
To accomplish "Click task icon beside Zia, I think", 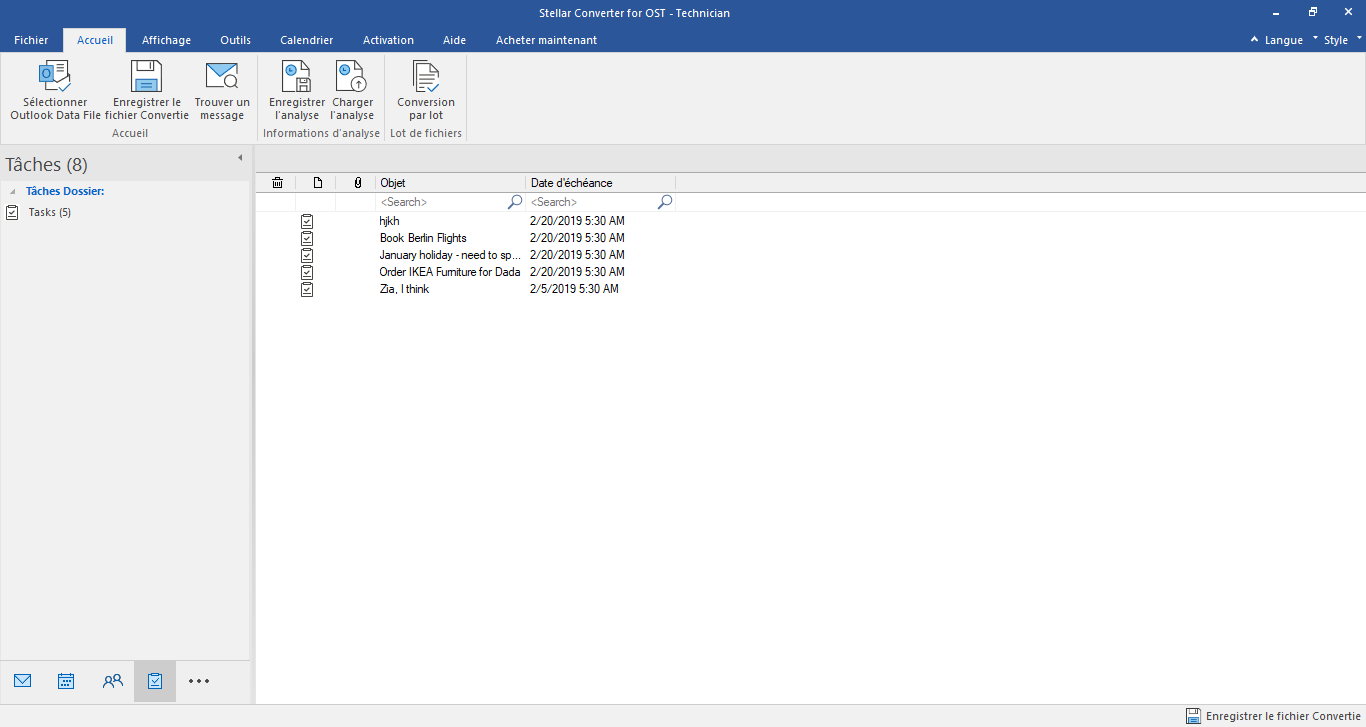I will [x=307, y=289].
